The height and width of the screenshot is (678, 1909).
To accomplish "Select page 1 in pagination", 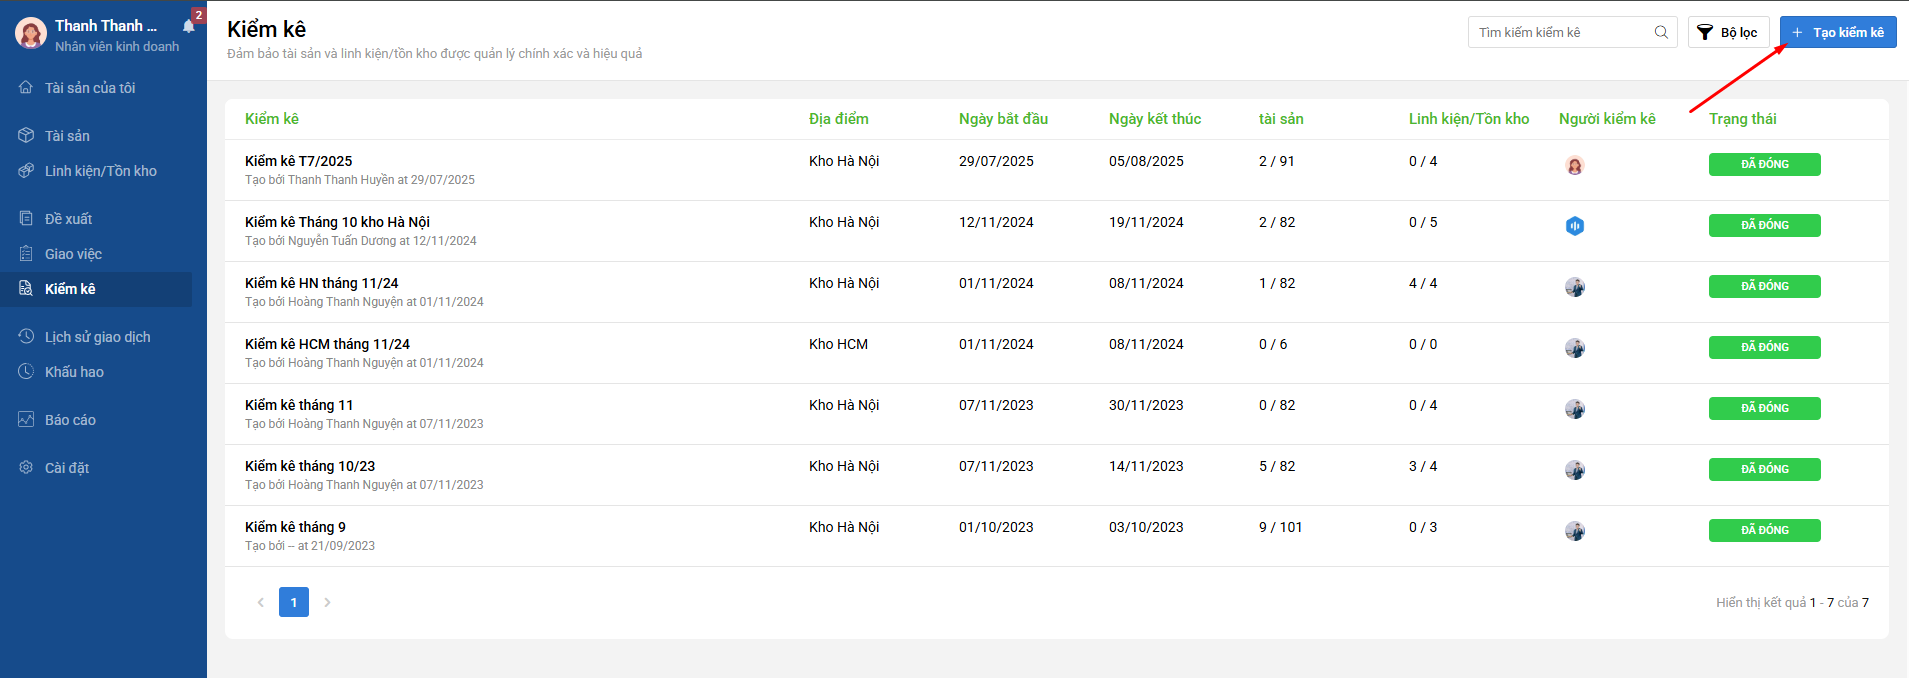I will tap(294, 602).
